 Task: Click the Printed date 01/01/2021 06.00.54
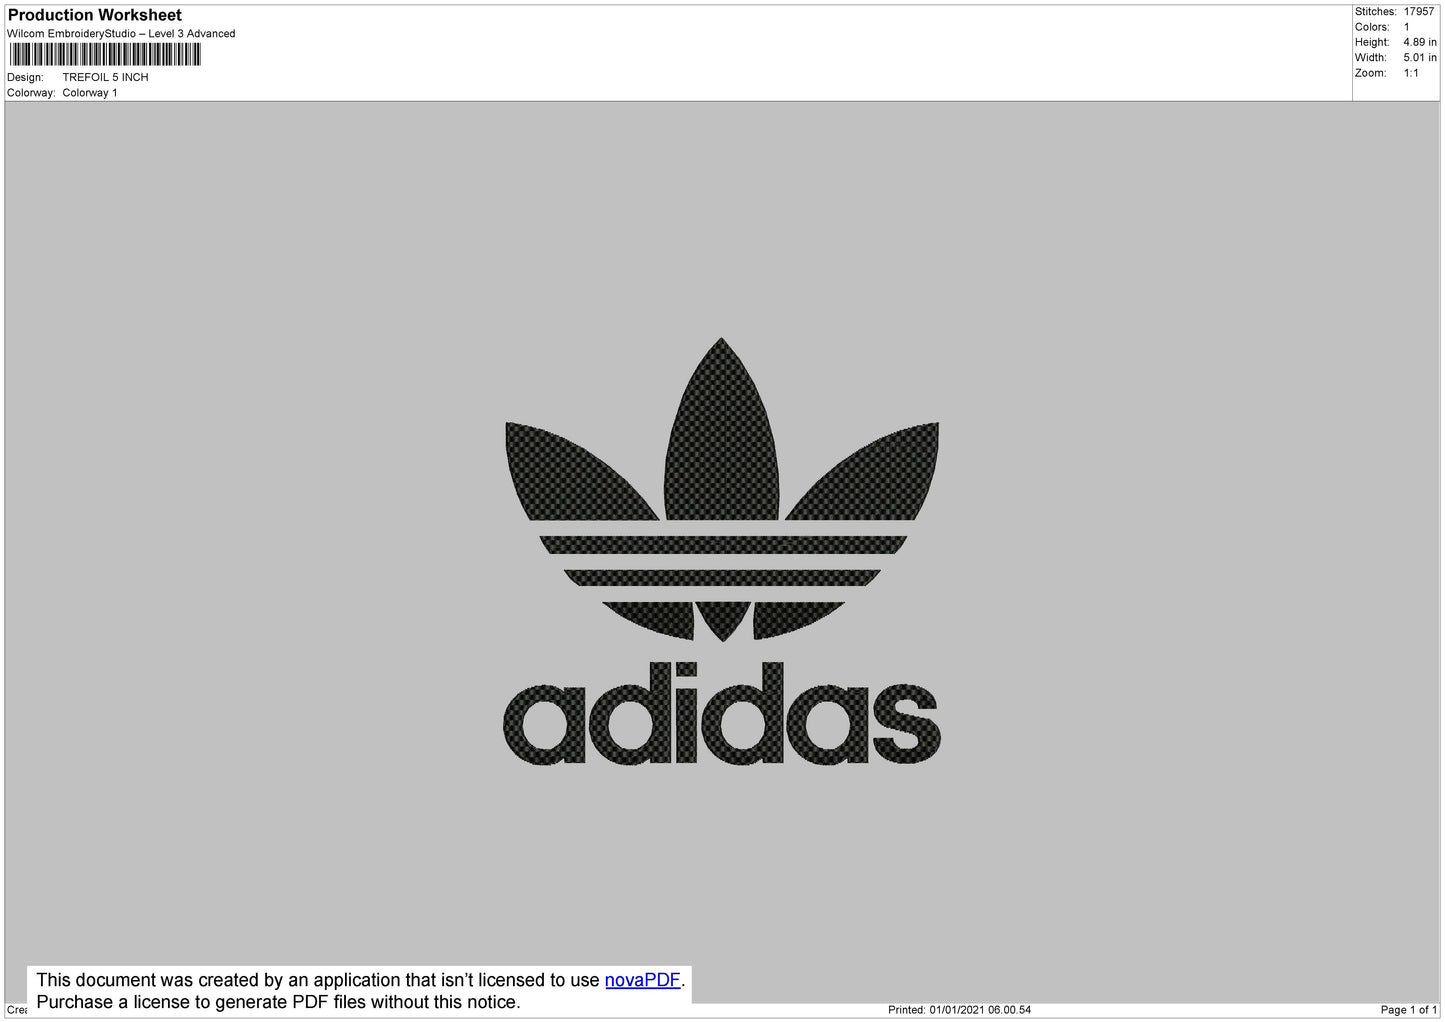[x=959, y=1010]
